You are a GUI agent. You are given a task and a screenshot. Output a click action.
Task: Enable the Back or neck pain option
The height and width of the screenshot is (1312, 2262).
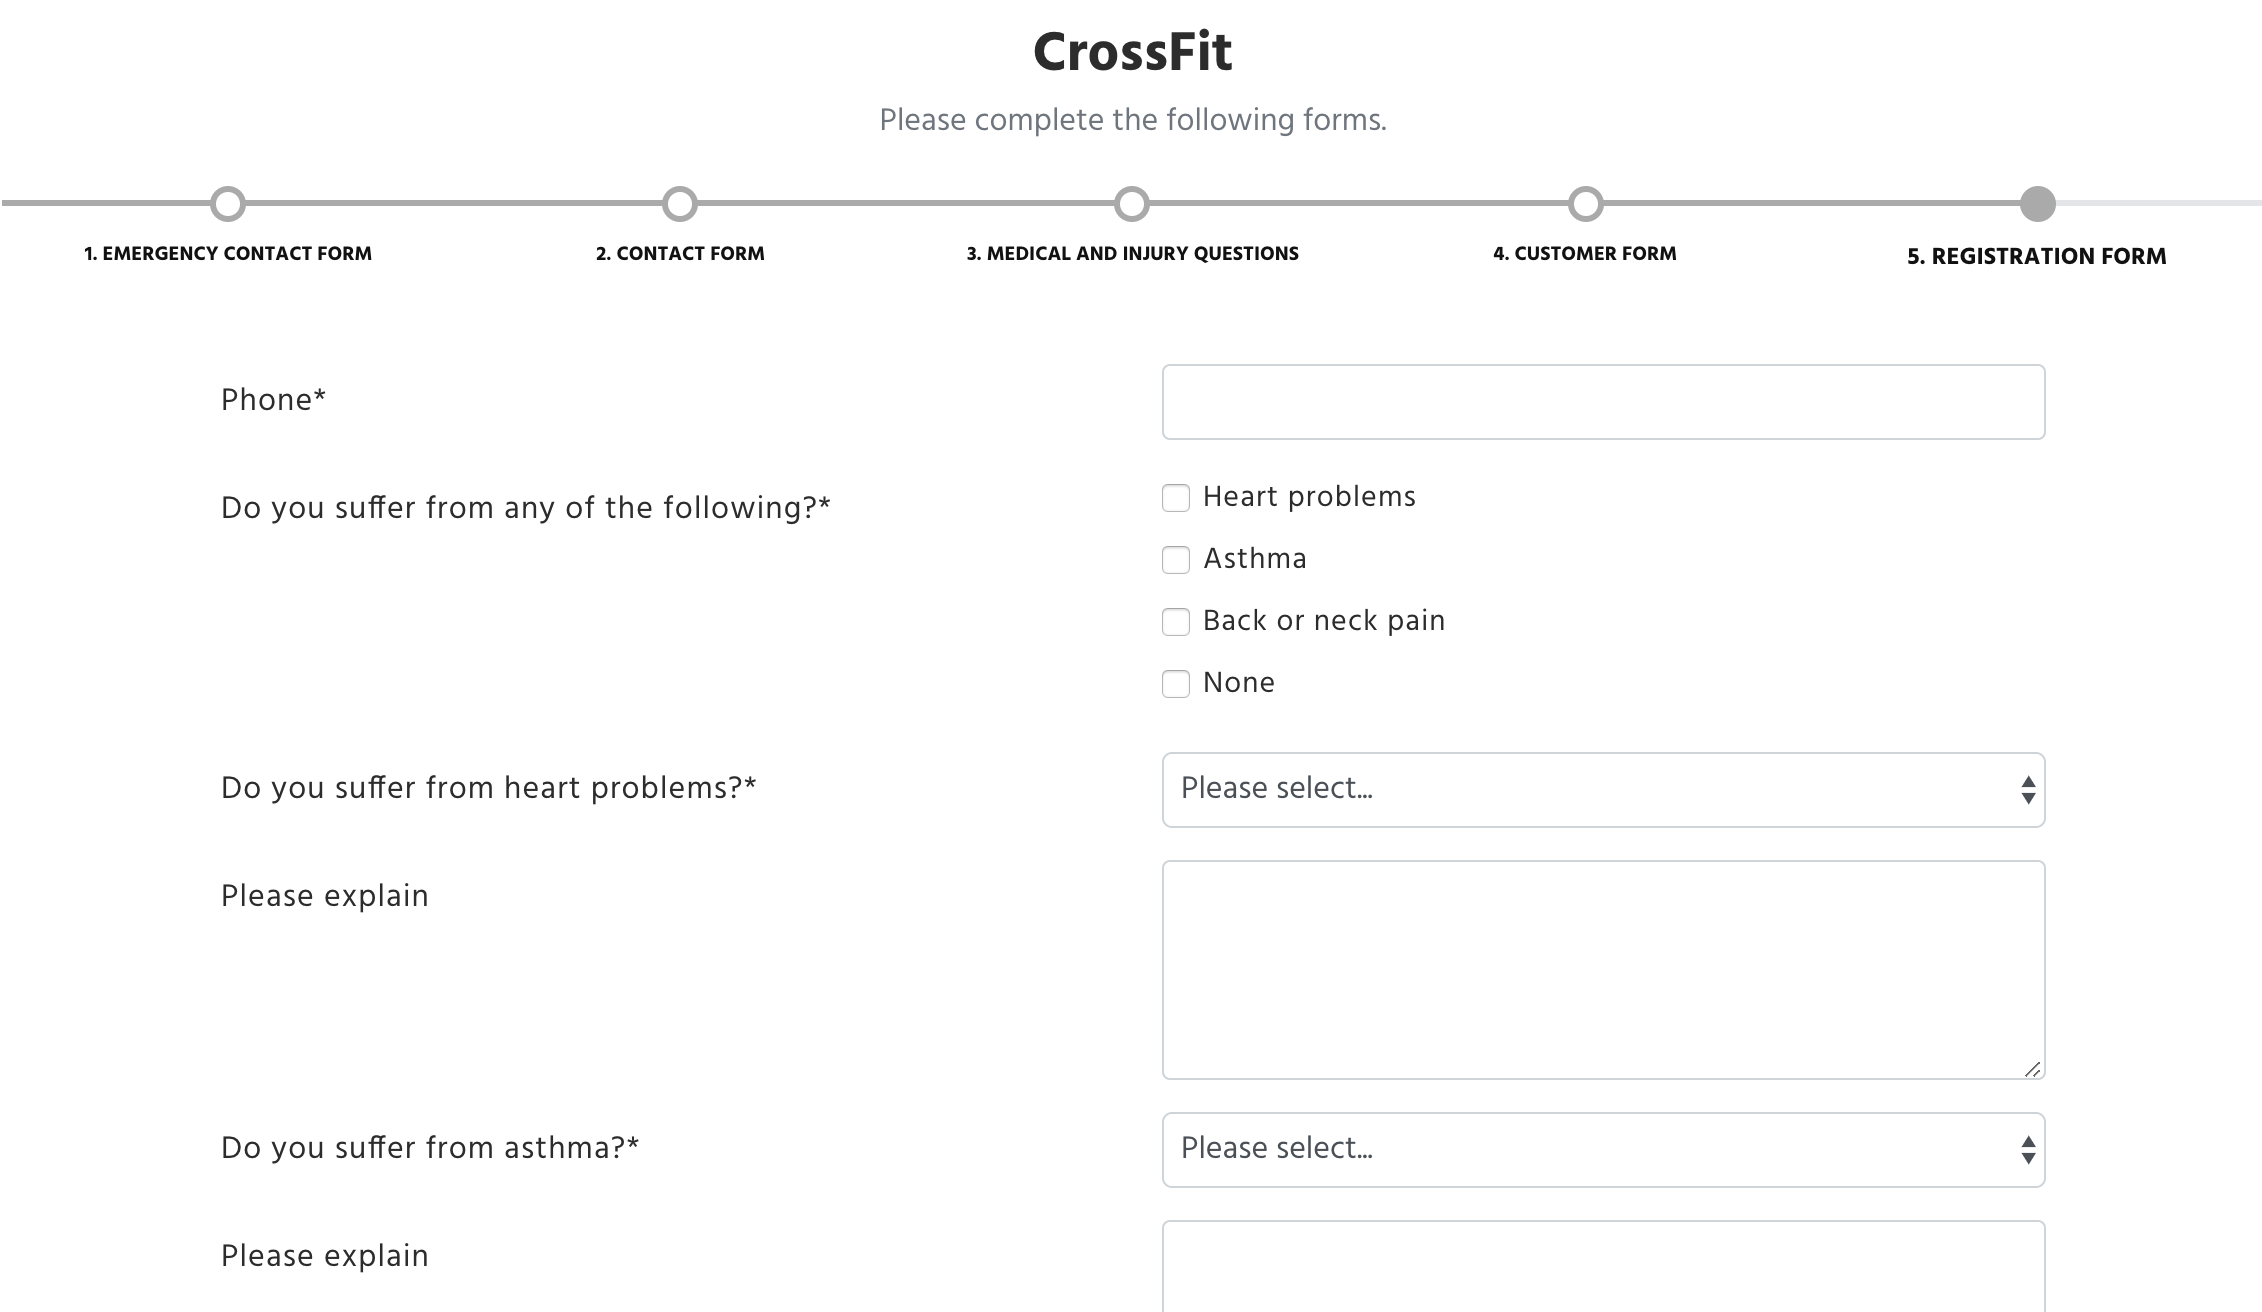tap(1176, 622)
